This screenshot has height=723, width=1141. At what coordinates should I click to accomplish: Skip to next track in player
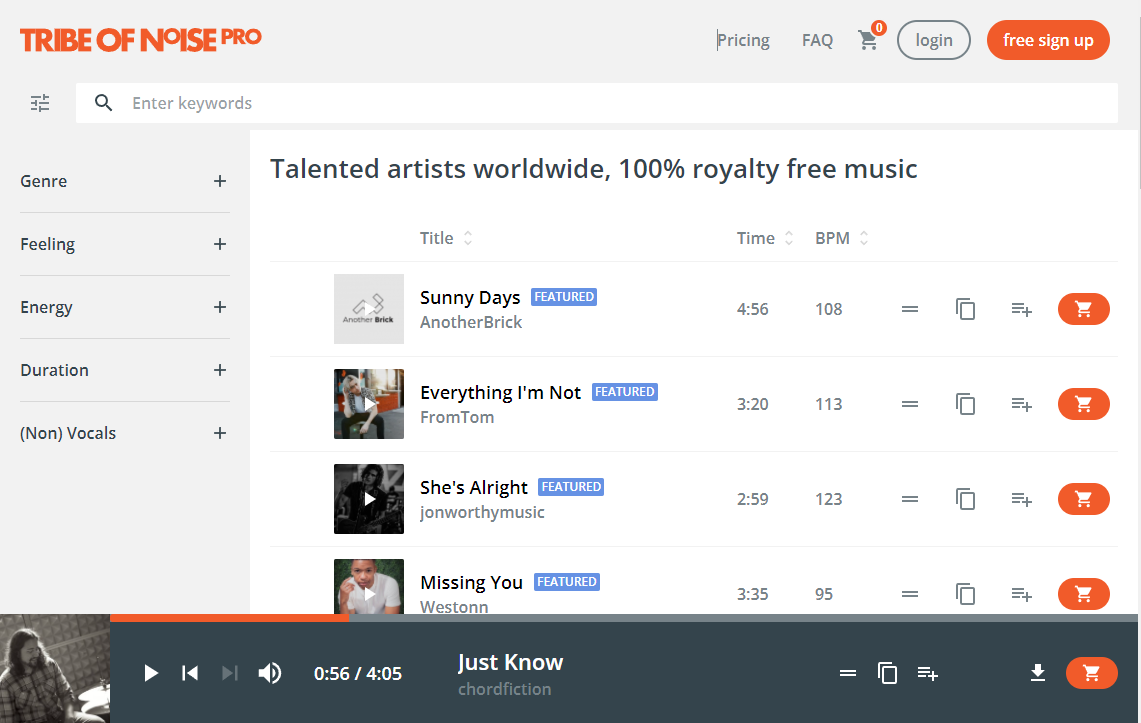coord(229,673)
